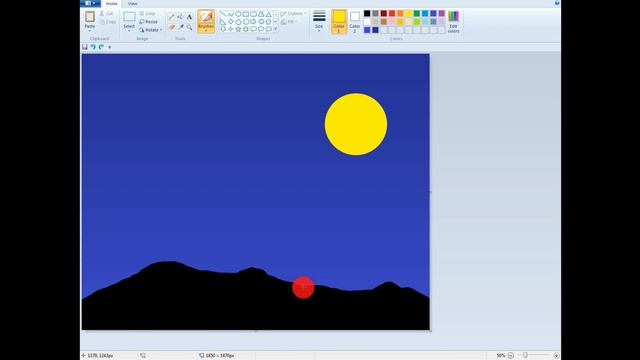Choose the Diamond shape
Image resolution: width=640 pixels, height=360 pixels.
231,22
